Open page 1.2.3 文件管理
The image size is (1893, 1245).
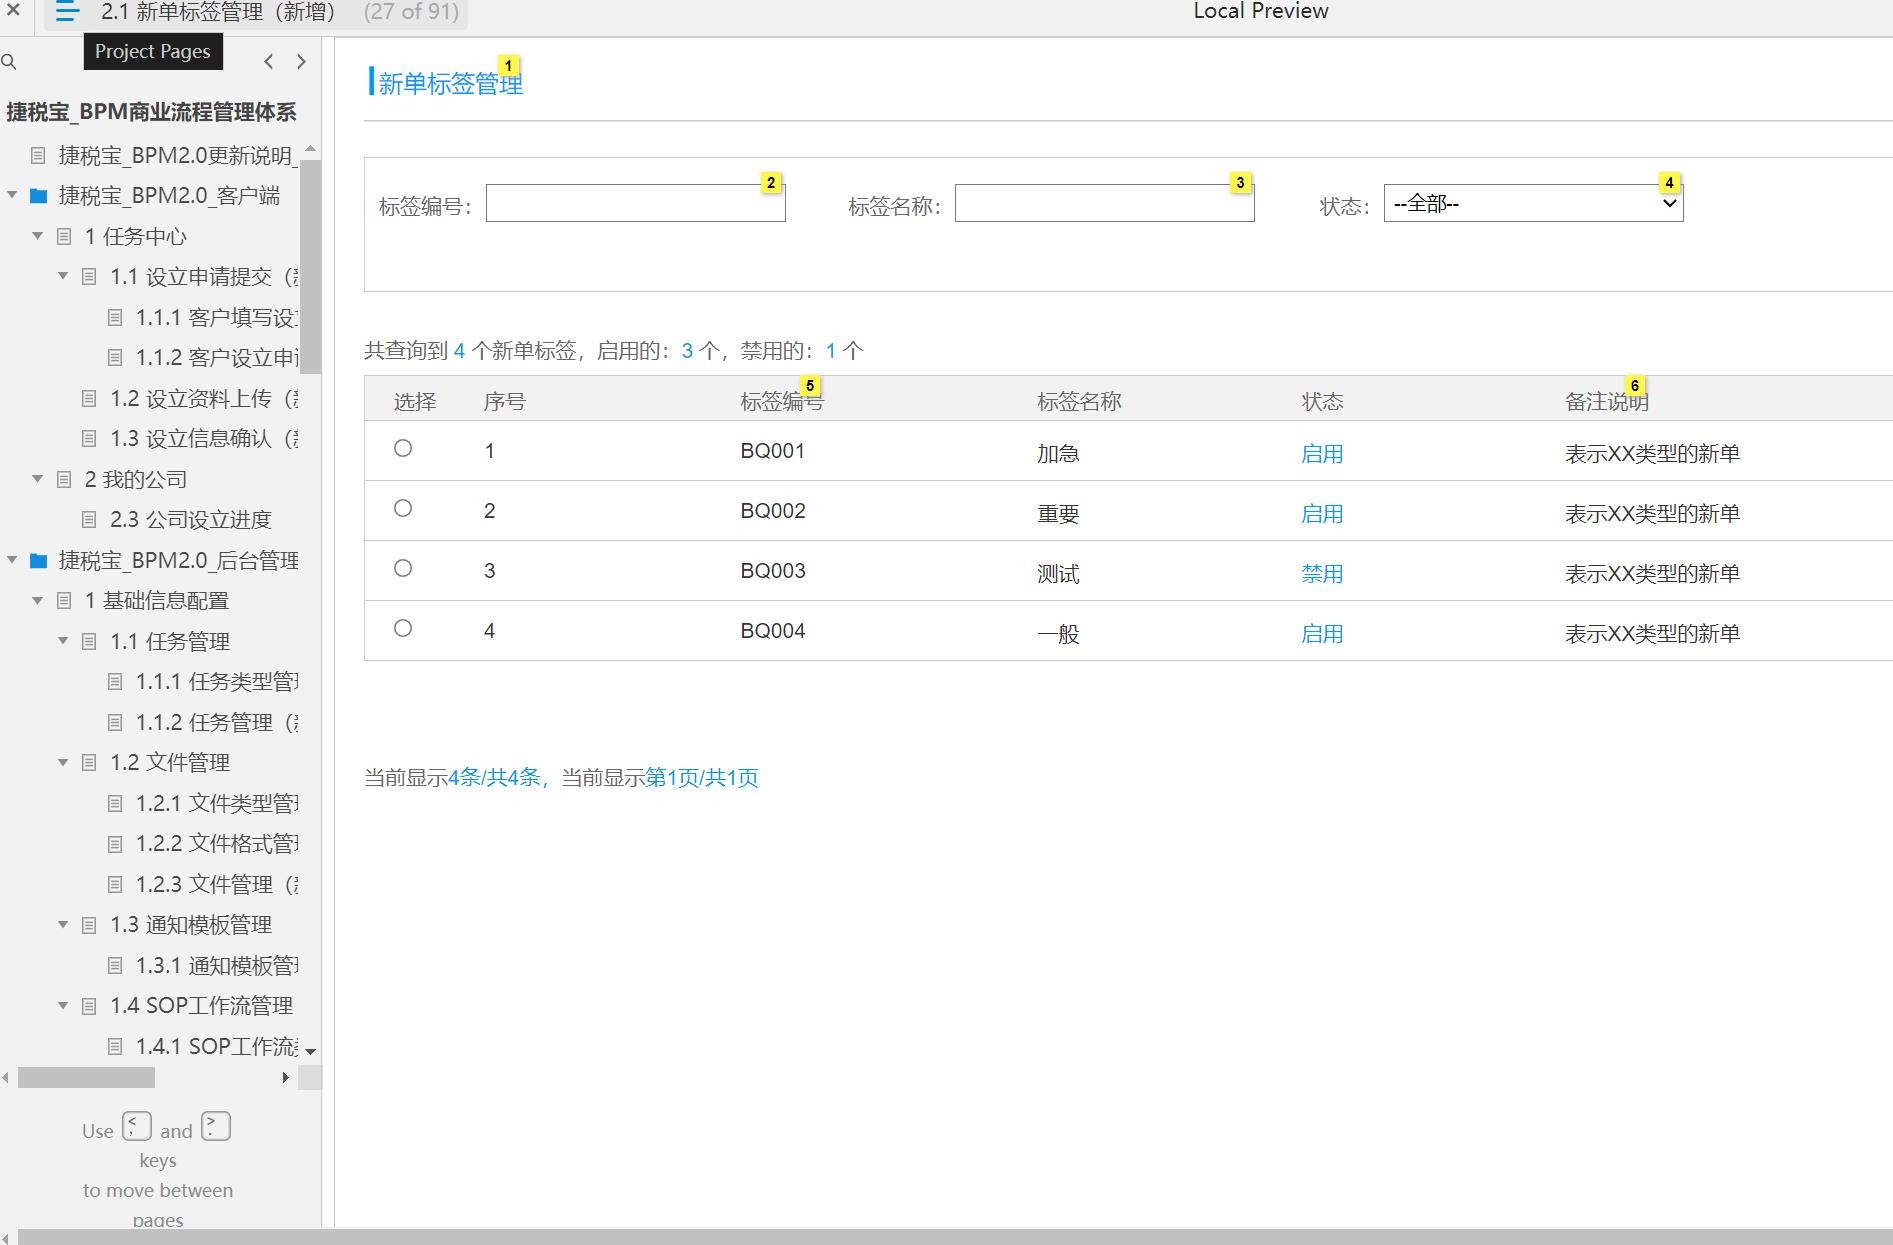pos(217,885)
